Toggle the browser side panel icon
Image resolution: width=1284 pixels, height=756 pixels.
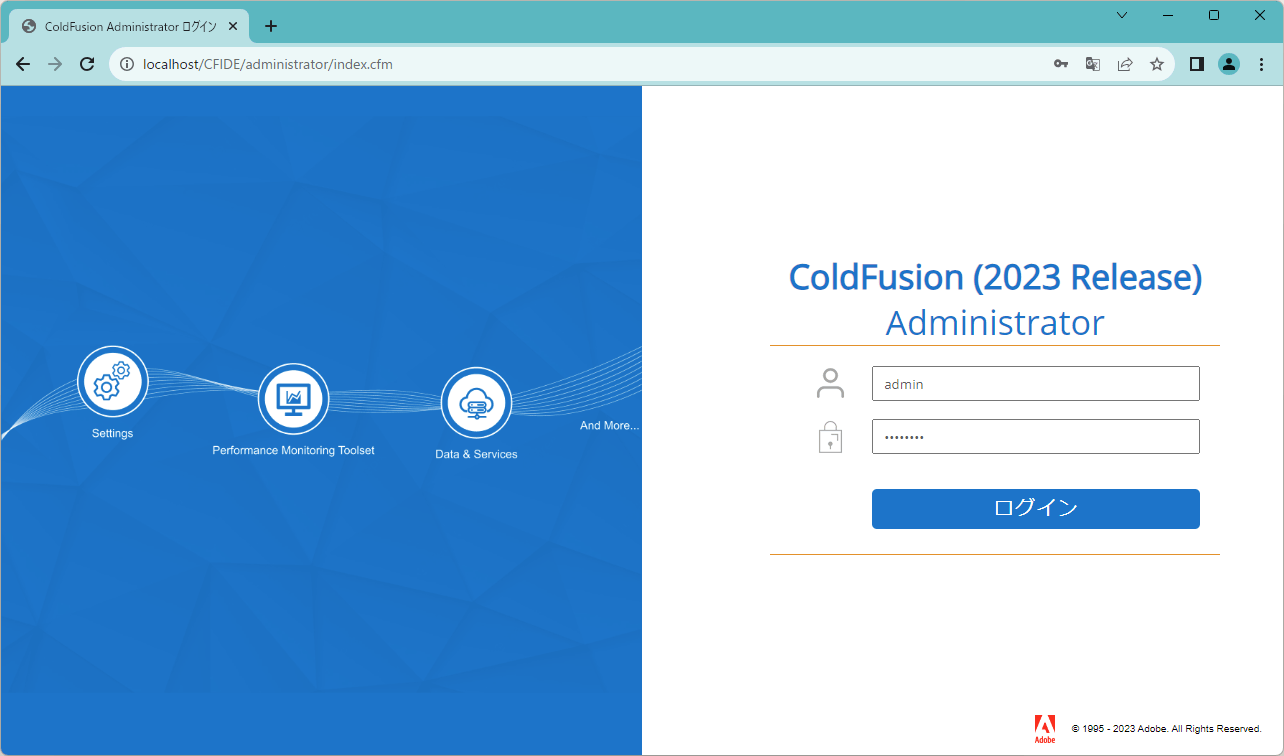tap(1196, 64)
